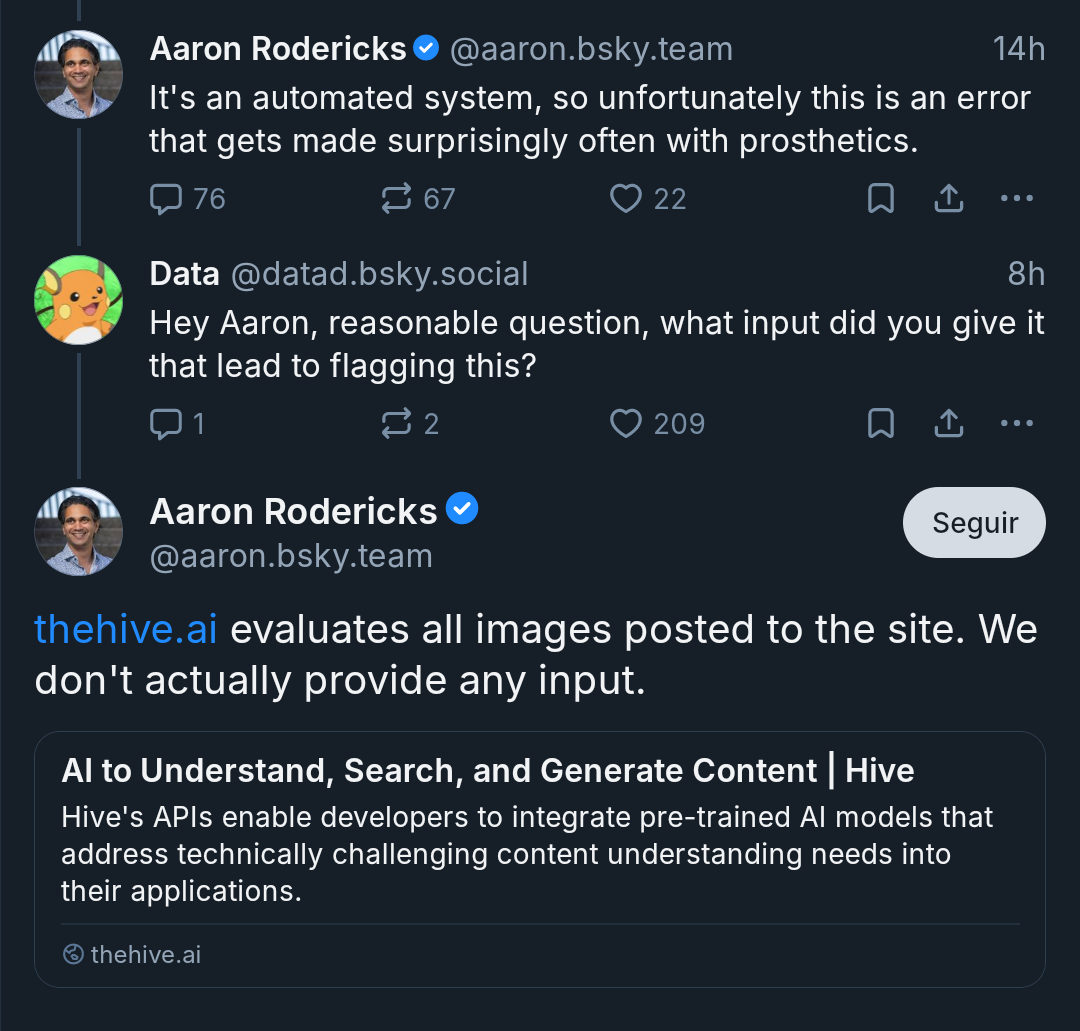Share Aaron's automated system post
This screenshot has width=1080, height=1031.
(948, 199)
